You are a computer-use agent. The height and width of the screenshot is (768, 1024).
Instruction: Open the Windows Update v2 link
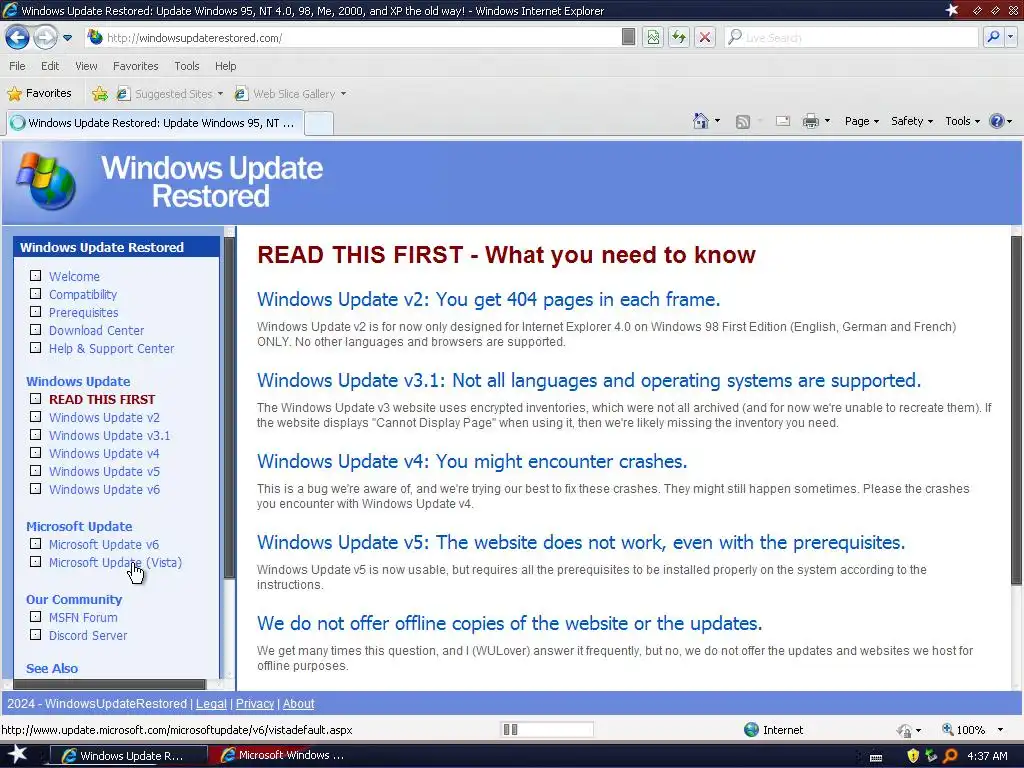pos(104,417)
